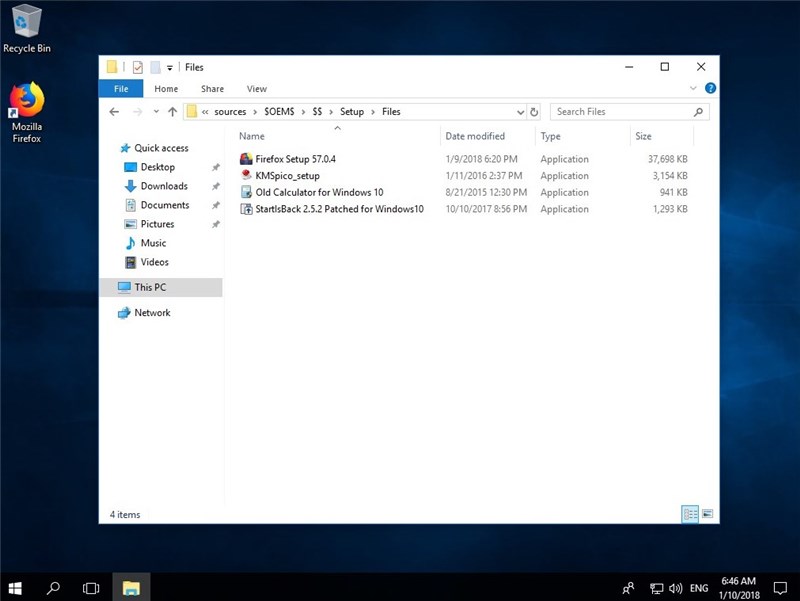Click inside the Search Files box
Screen dimensions: 800x601
[x=620, y=110]
